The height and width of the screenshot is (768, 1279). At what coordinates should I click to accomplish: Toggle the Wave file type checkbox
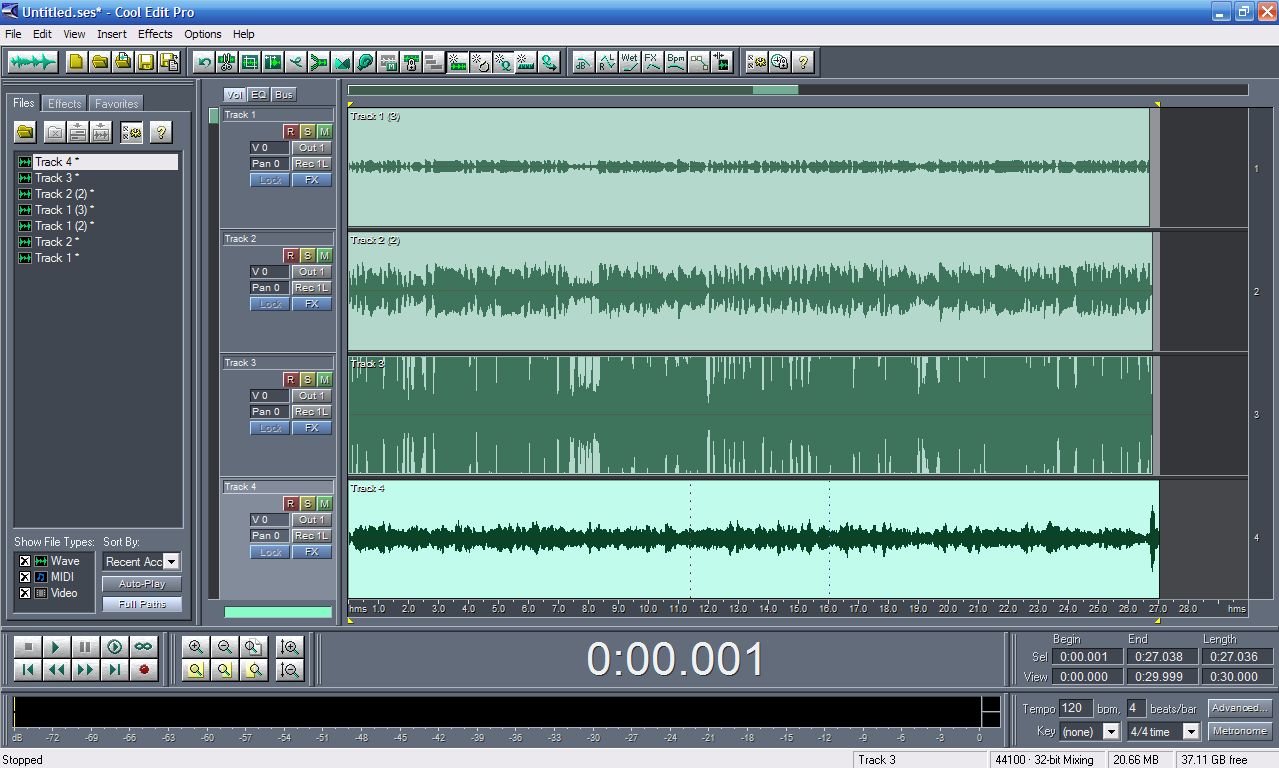25,561
